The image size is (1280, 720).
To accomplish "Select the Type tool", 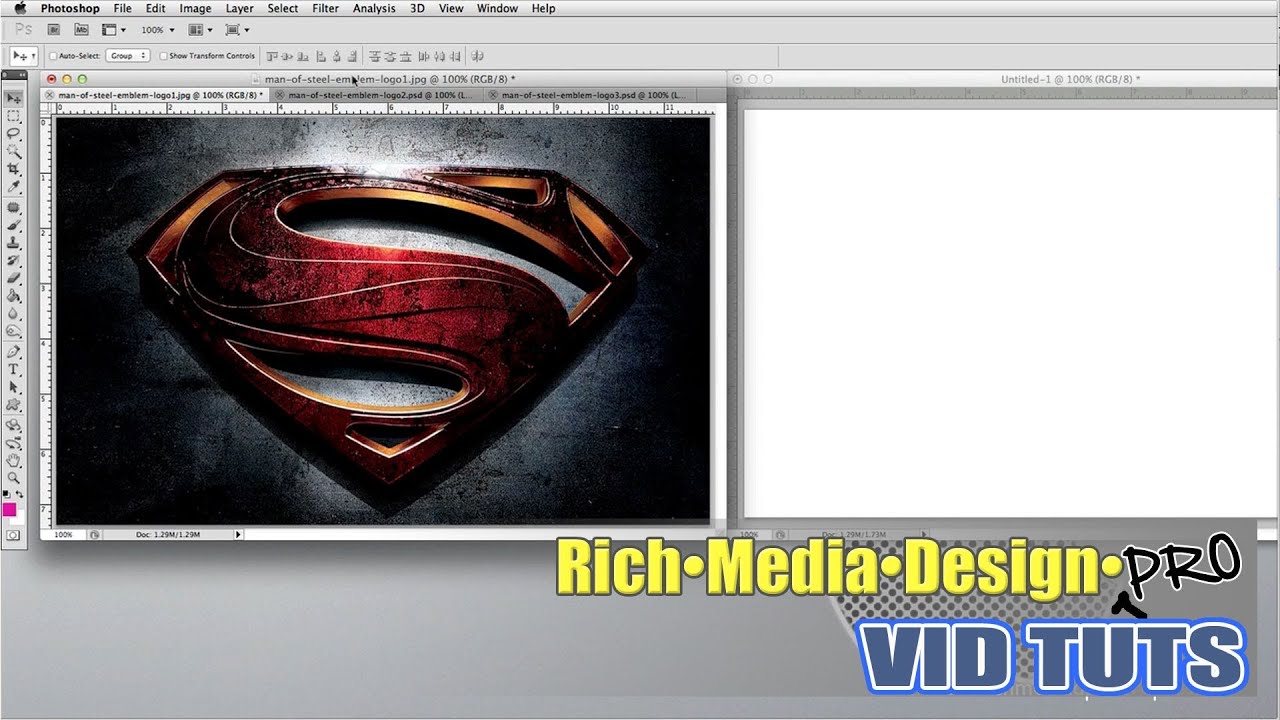I will [x=14, y=369].
